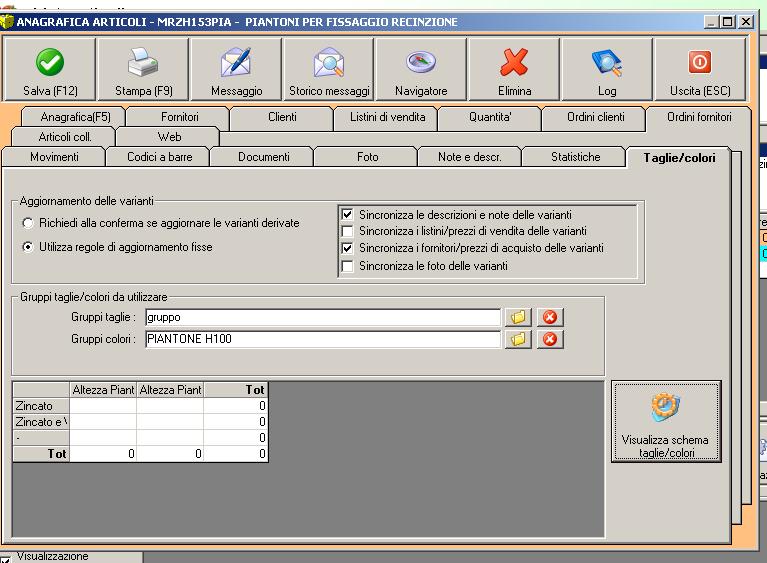
Task: Toggle Sincronizza i fornitori/prezzi di acquisto checkbox
Action: [x=347, y=248]
